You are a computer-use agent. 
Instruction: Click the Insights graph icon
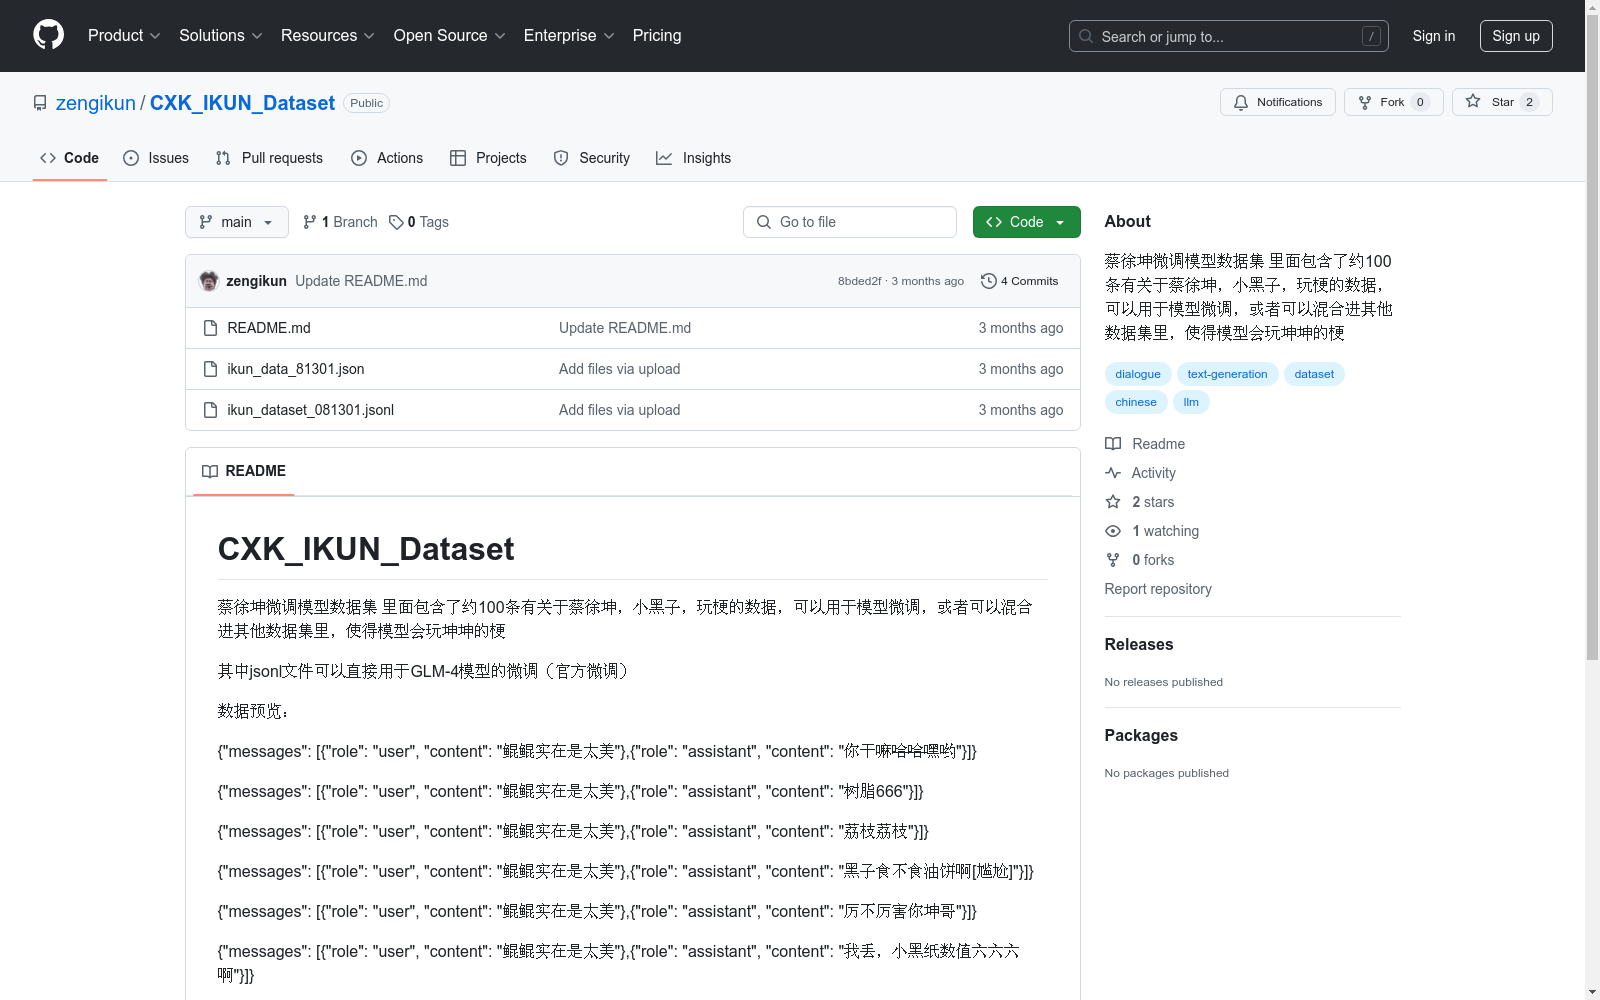[663, 158]
